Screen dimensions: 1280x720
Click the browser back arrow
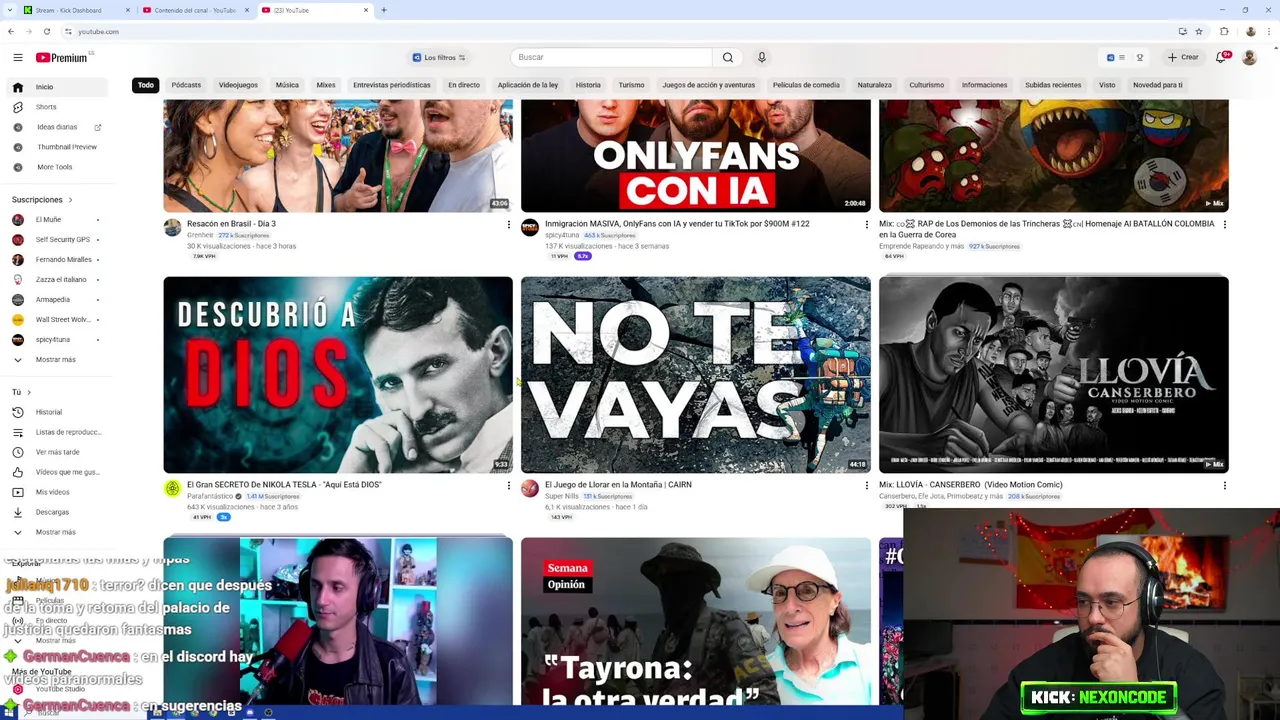[11, 31]
